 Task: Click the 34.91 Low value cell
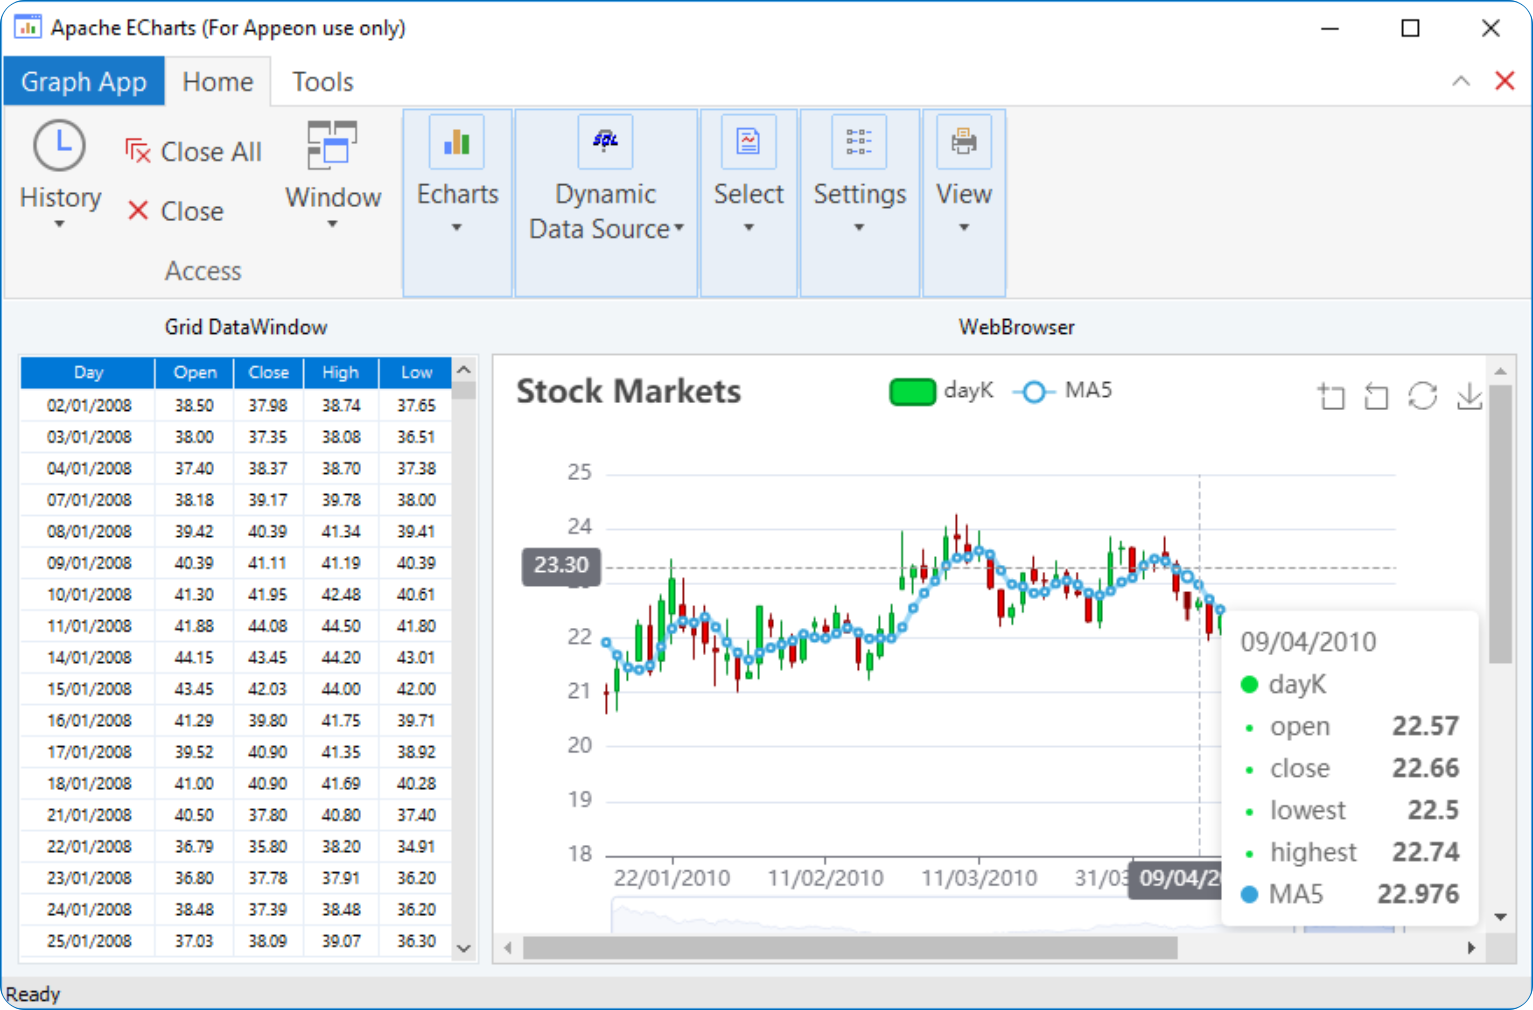click(416, 846)
